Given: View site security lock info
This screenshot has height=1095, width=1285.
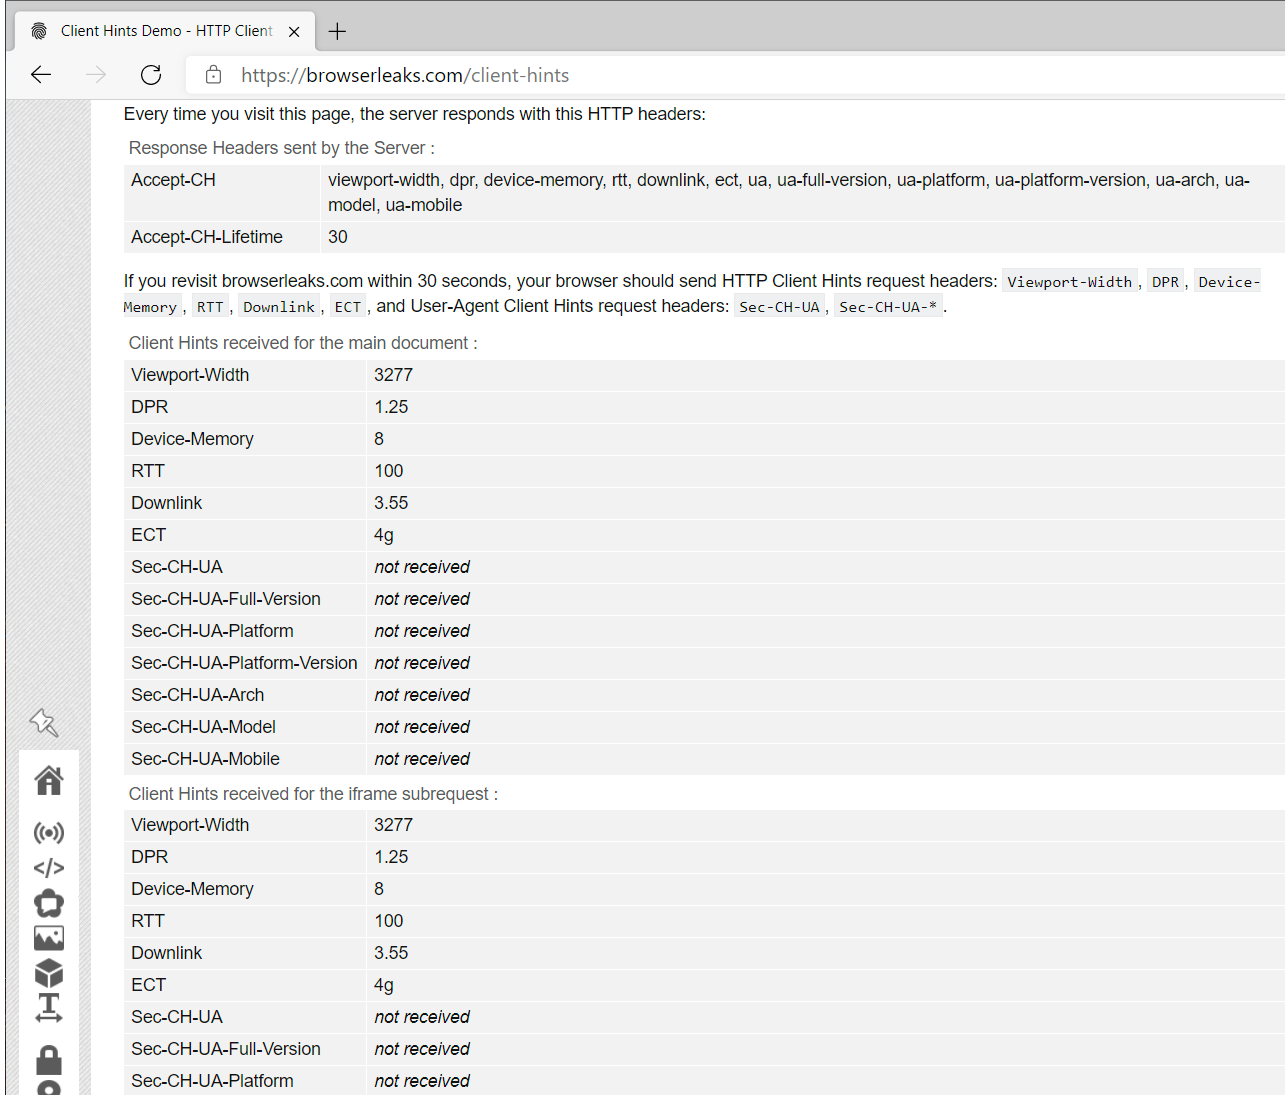Looking at the screenshot, I should pos(213,75).
